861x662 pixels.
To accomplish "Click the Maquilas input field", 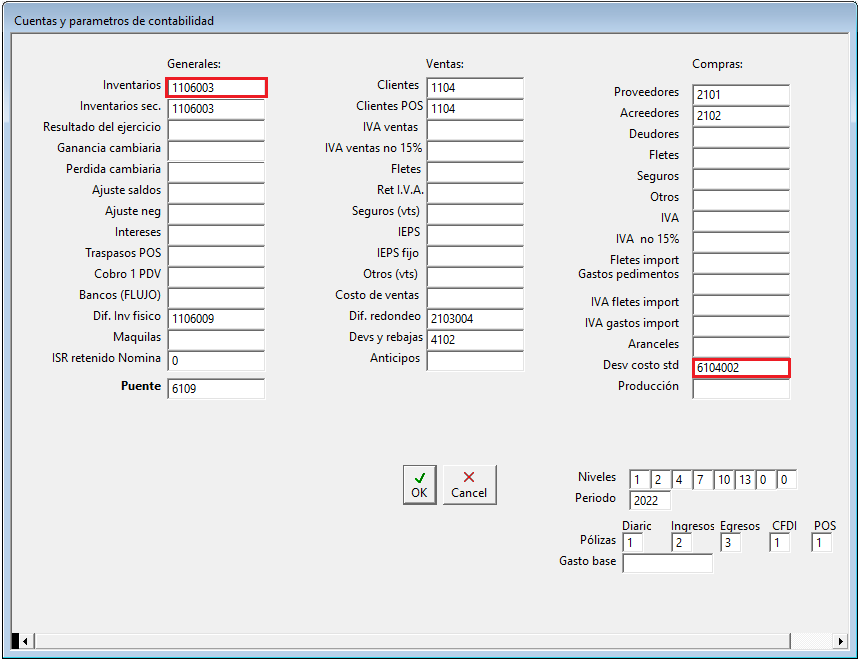I will [x=216, y=340].
